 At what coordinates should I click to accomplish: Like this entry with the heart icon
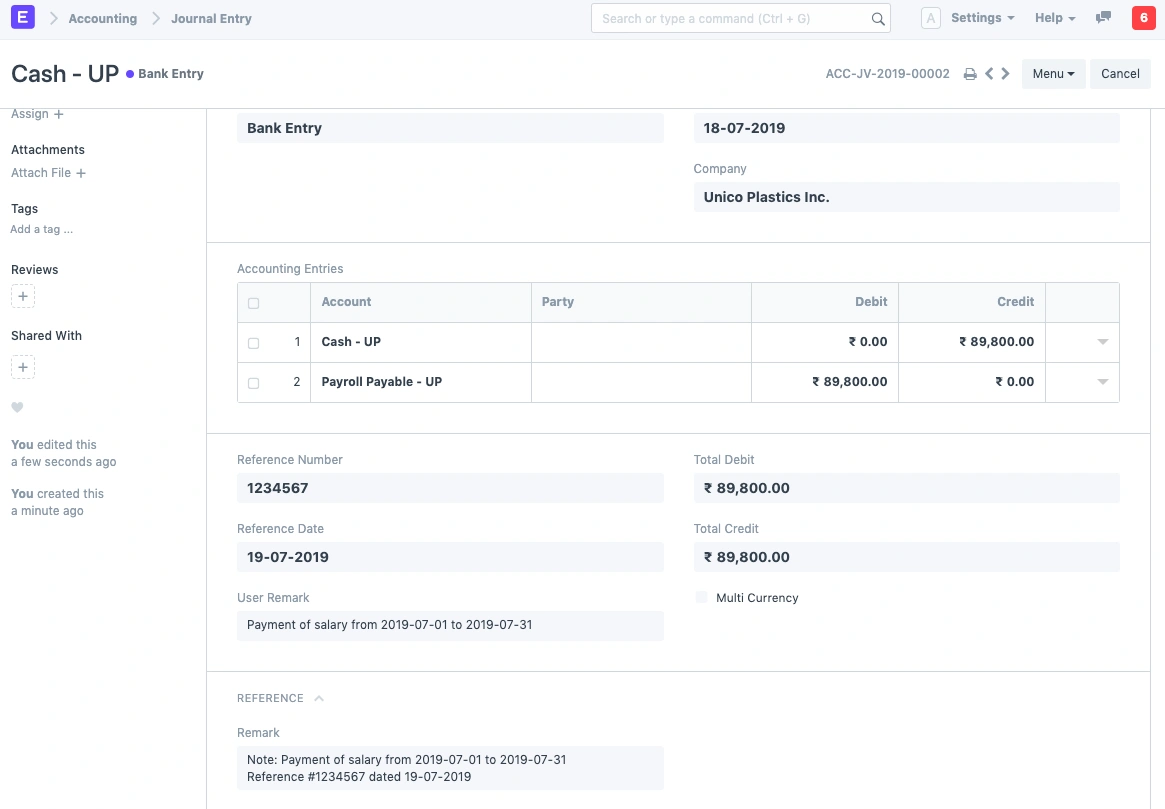tap(17, 407)
